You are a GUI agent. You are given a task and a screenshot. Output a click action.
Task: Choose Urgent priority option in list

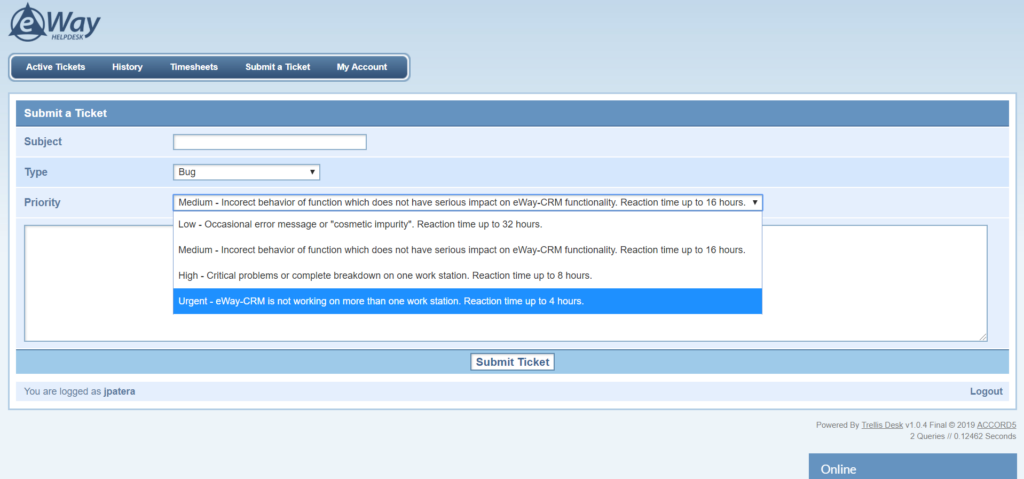tap(468, 301)
